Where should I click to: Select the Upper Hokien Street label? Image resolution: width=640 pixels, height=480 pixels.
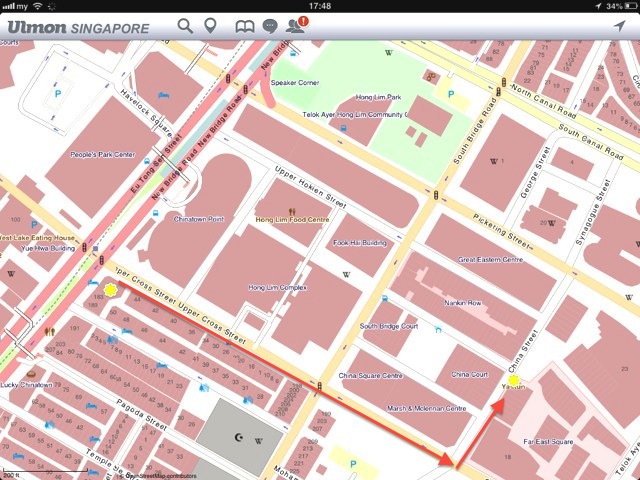tap(311, 187)
